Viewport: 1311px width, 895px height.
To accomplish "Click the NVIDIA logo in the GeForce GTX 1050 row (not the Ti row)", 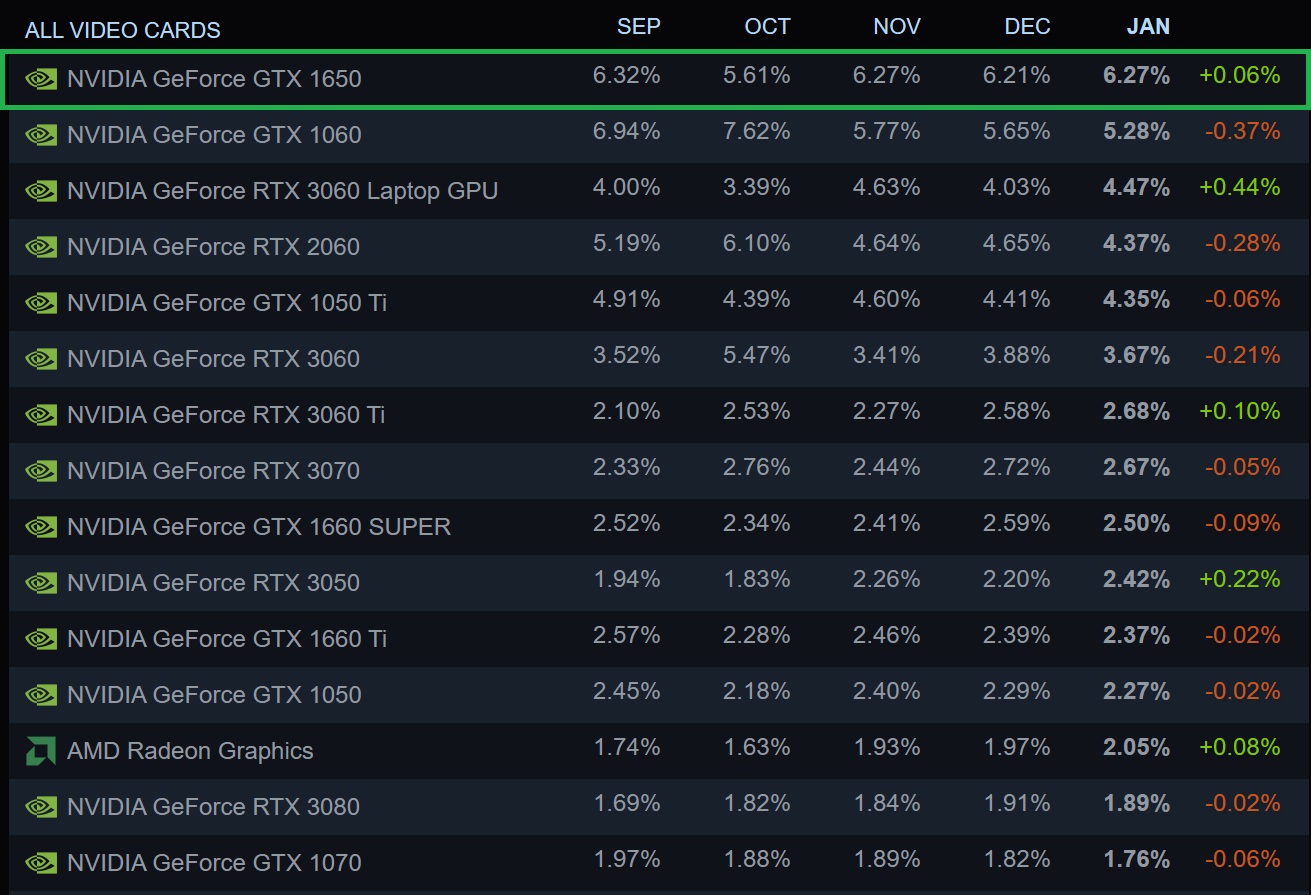I will pos(41,695).
